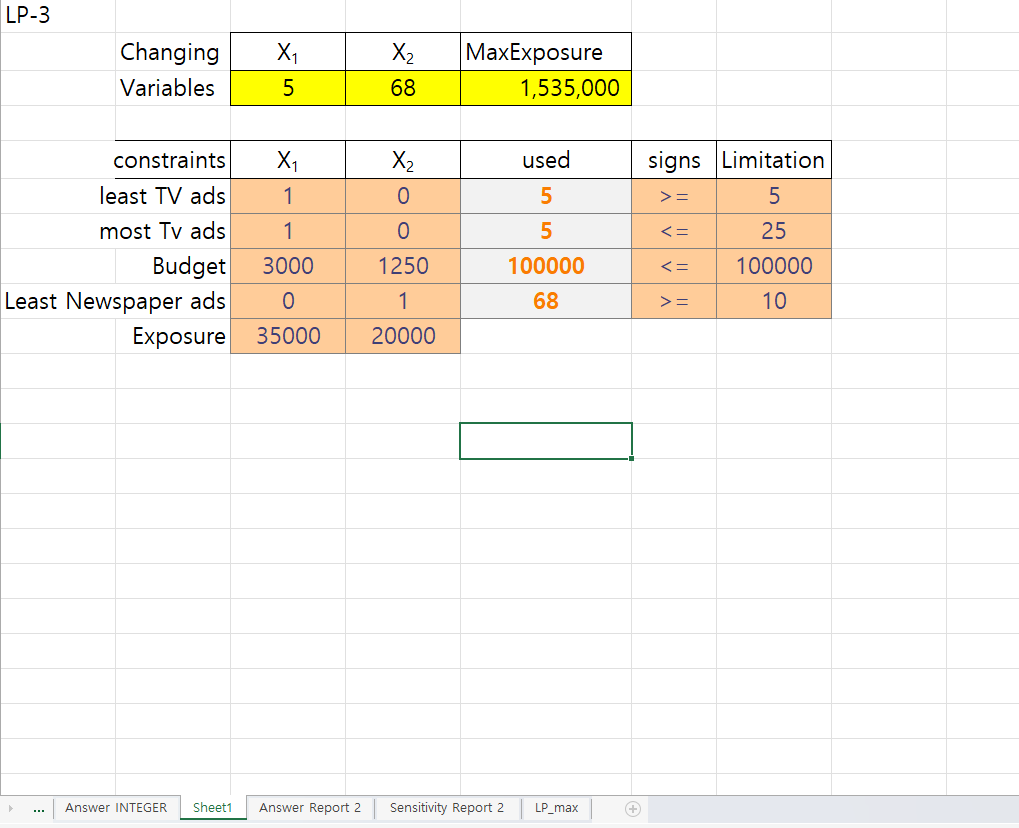
Task: Click the MaxExposure value 1,535,000
Action: click(545, 88)
